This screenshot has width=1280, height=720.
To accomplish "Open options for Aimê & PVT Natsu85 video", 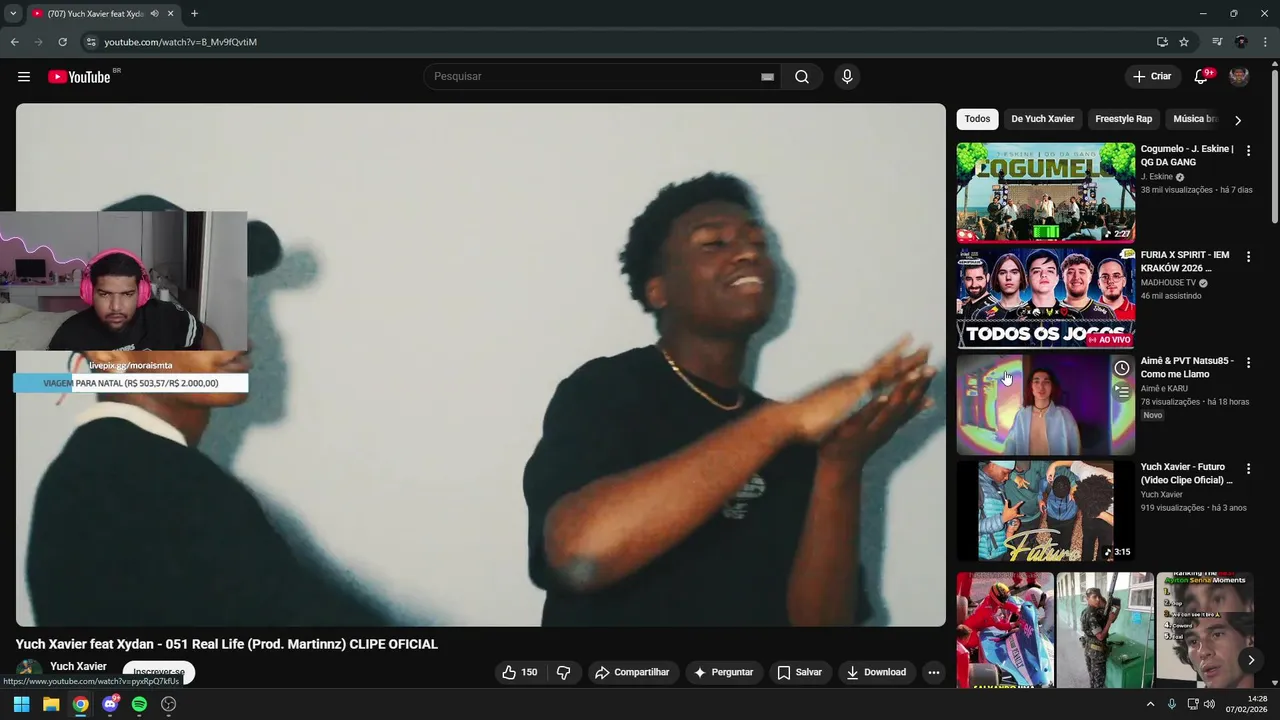I will 1248,363.
